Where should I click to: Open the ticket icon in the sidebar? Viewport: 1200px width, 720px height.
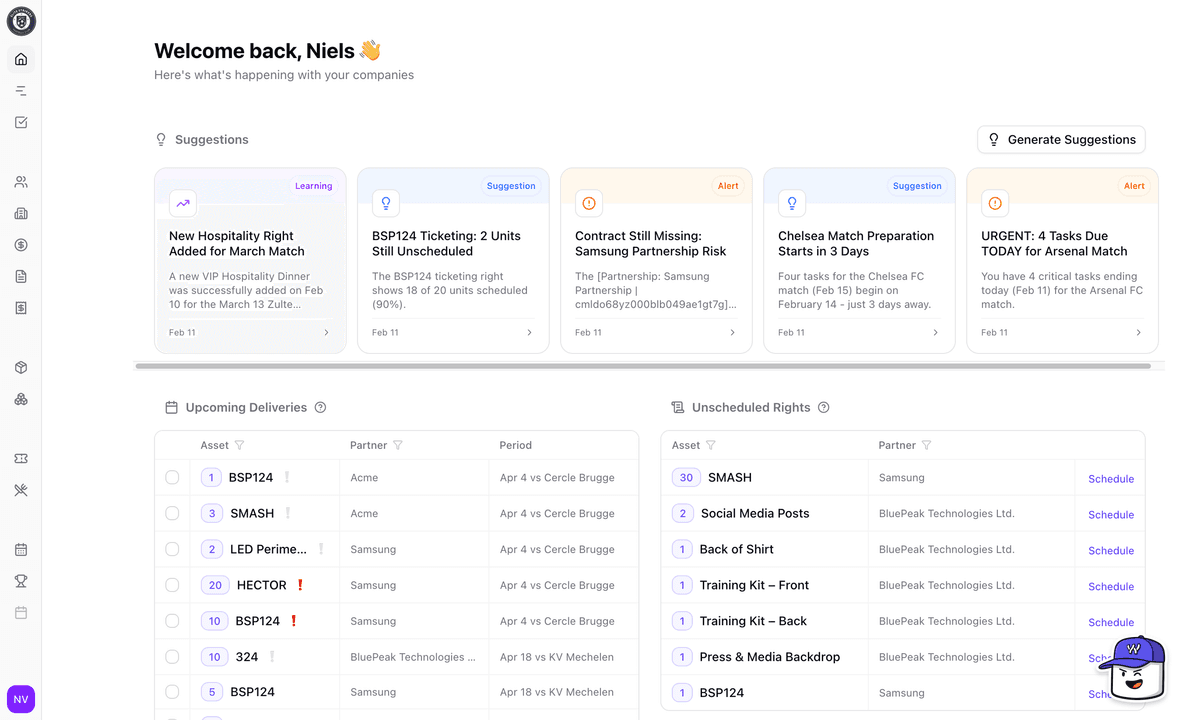point(21,458)
